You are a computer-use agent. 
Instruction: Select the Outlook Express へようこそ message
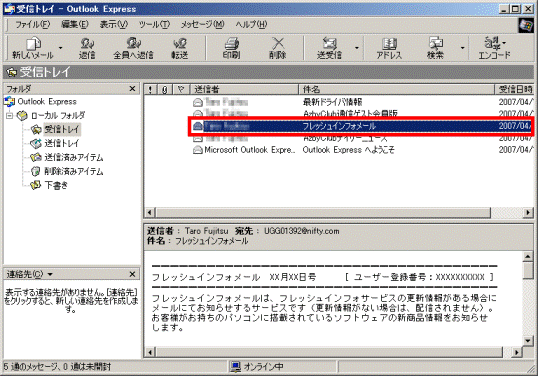(x=349, y=150)
